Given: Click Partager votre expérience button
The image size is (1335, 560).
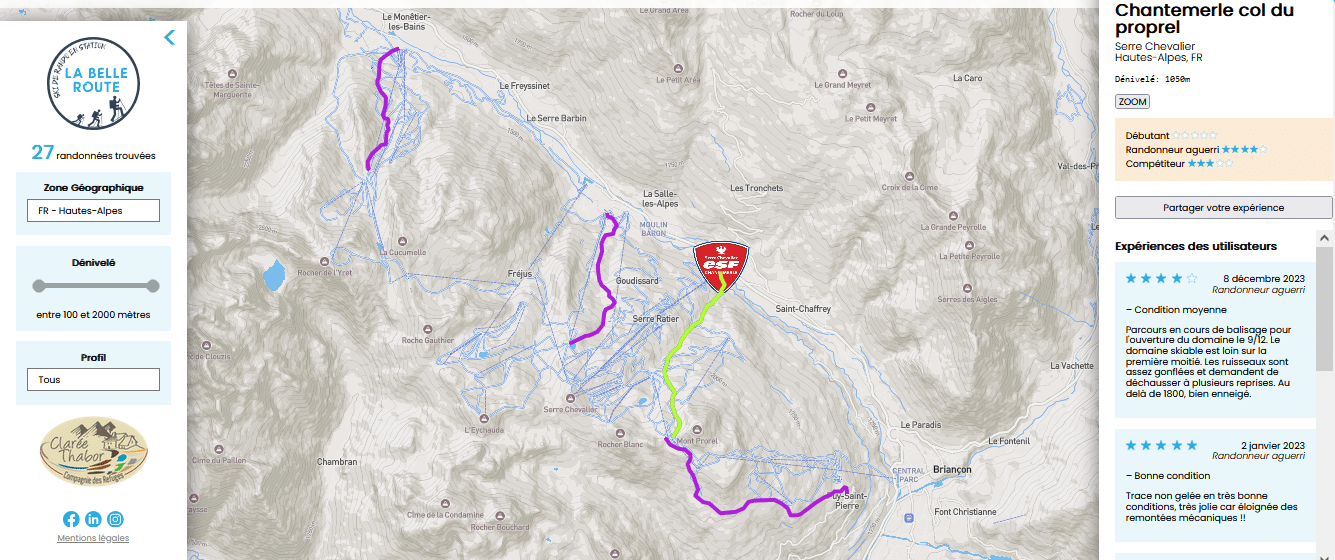Looking at the screenshot, I should point(1224,208).
